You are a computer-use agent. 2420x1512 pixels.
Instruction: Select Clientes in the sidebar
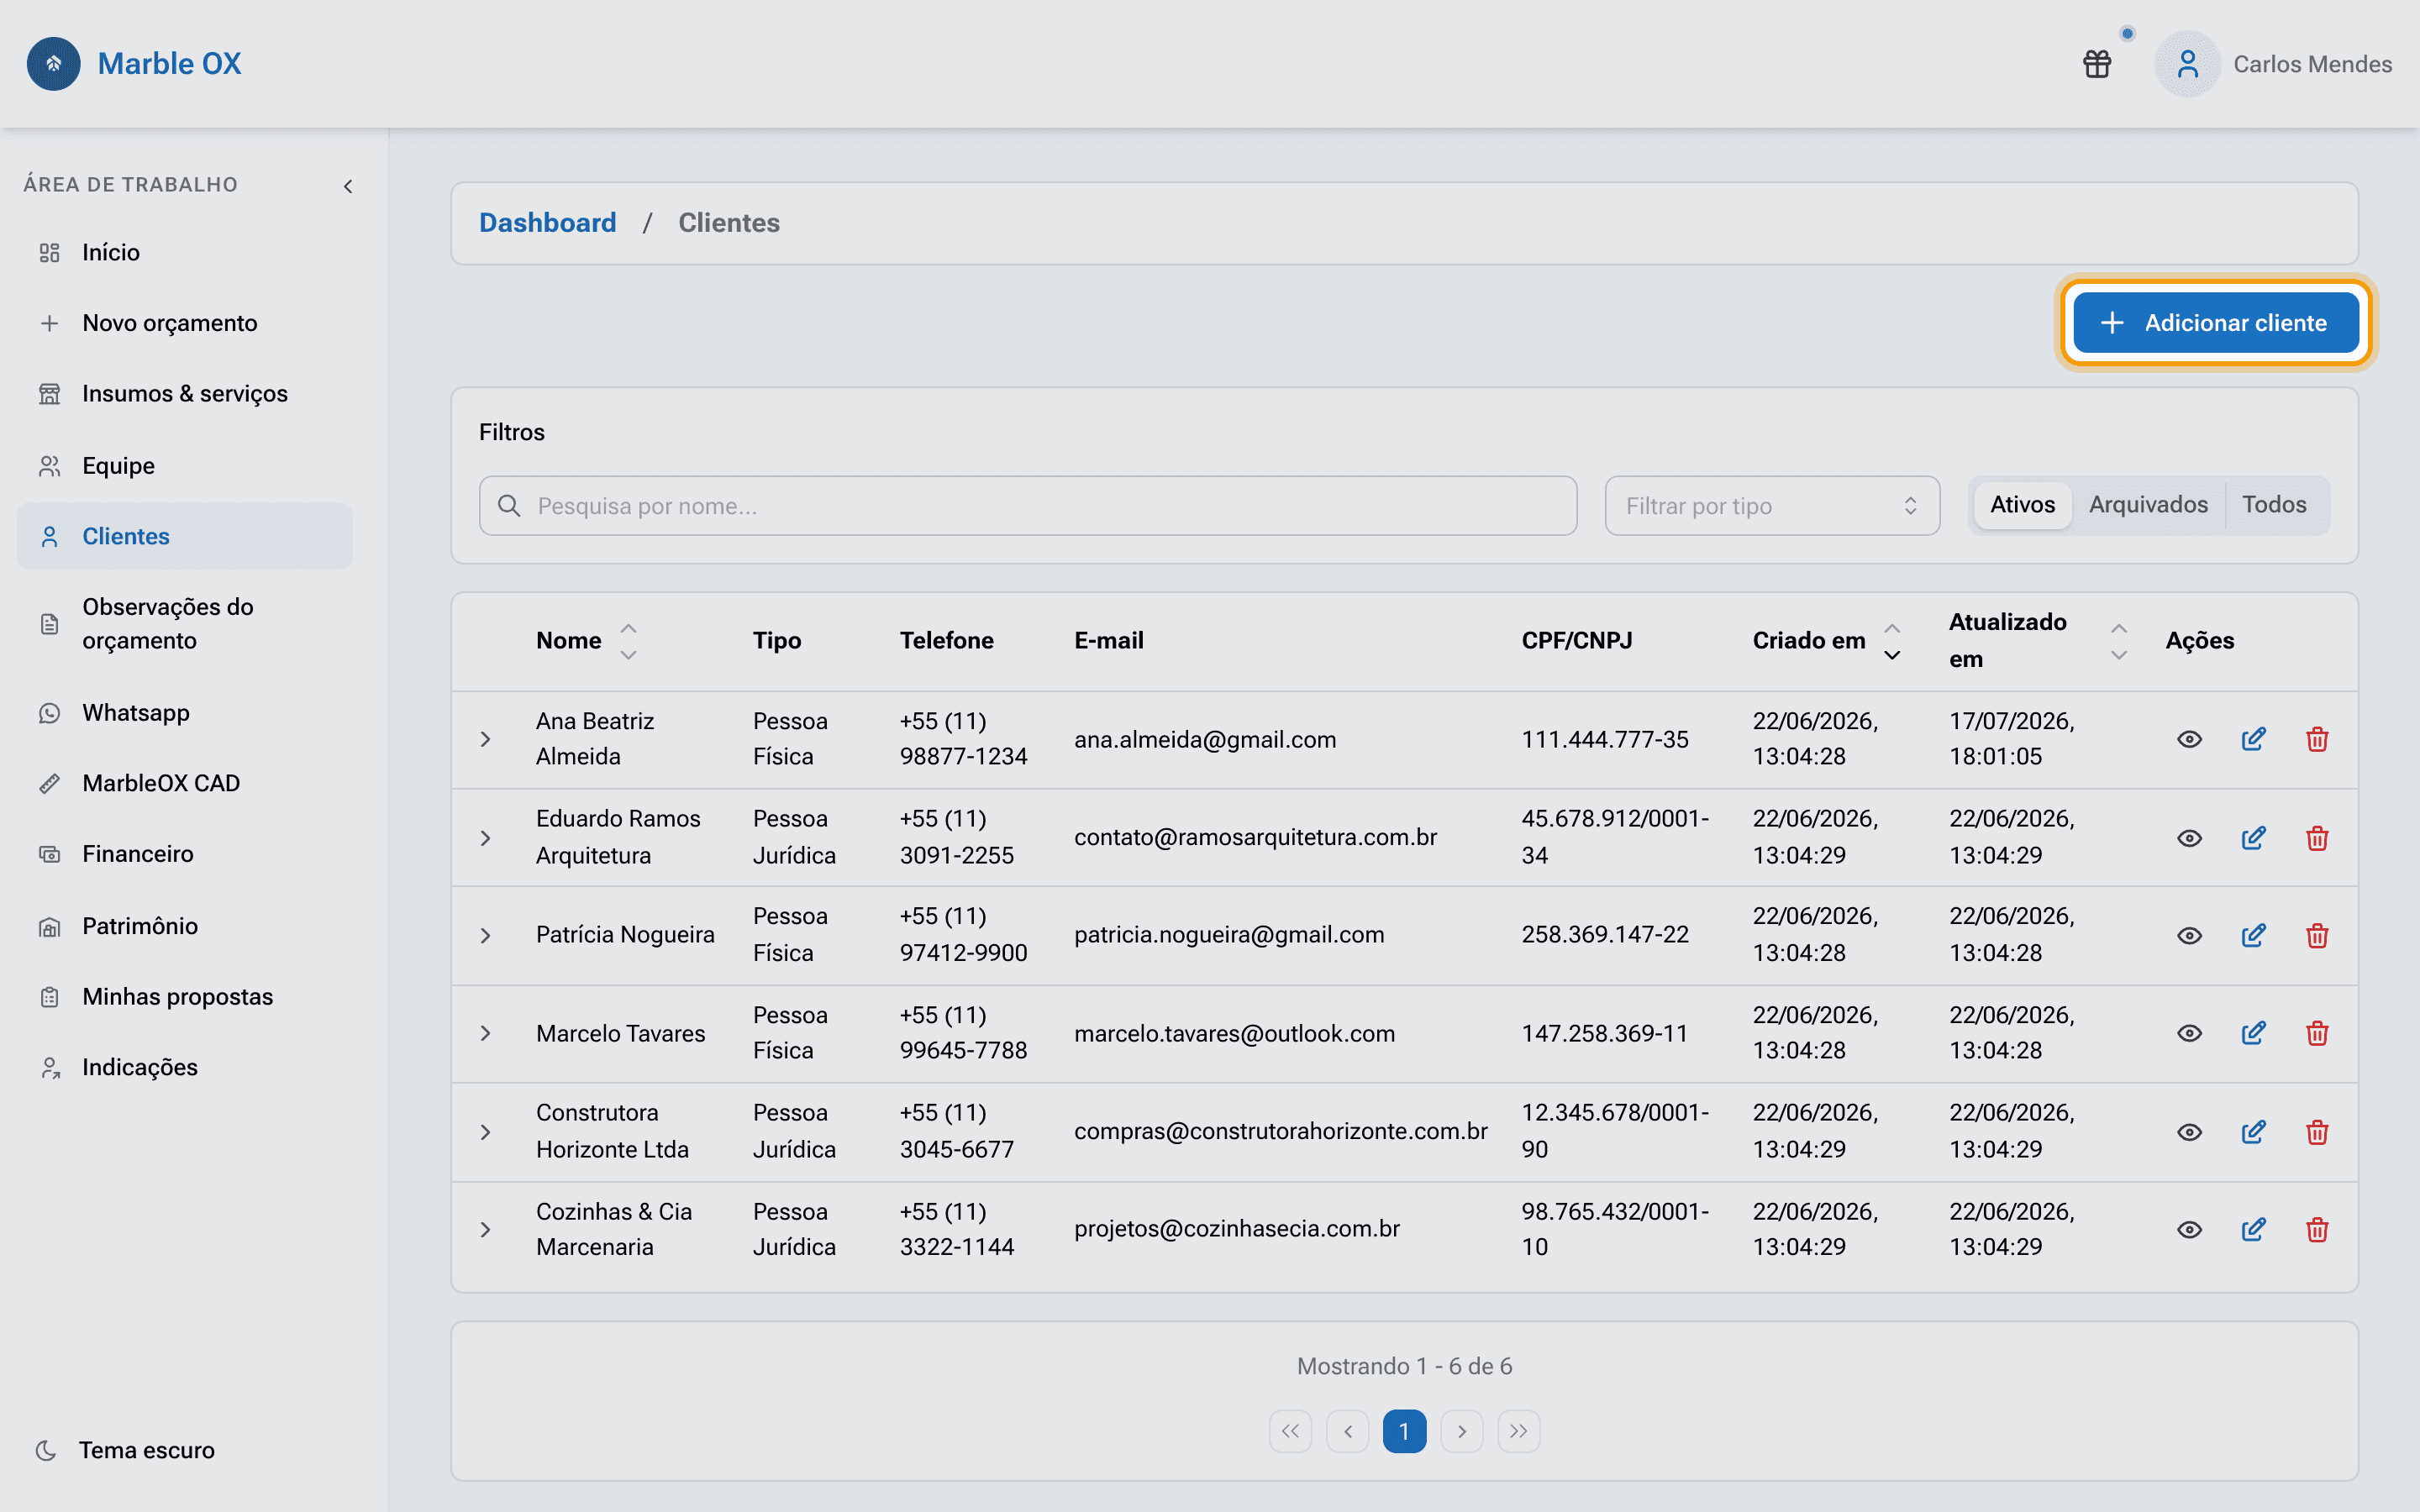coord(185,536)
